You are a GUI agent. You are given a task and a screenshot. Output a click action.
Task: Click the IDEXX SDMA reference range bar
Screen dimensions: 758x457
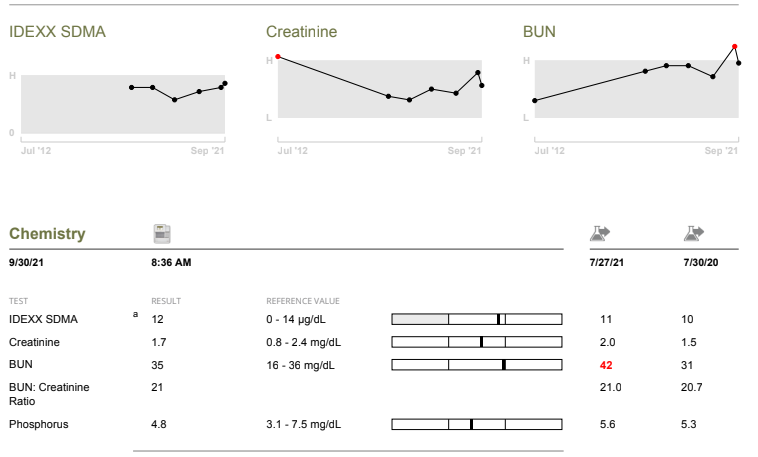coord(476,319)
